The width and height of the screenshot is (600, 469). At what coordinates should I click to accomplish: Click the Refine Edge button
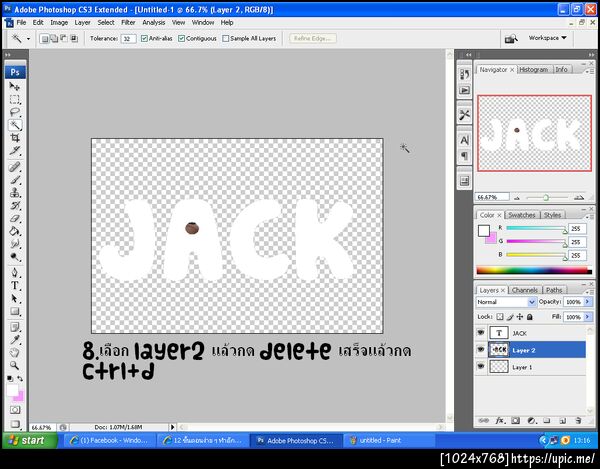point(313,39)
